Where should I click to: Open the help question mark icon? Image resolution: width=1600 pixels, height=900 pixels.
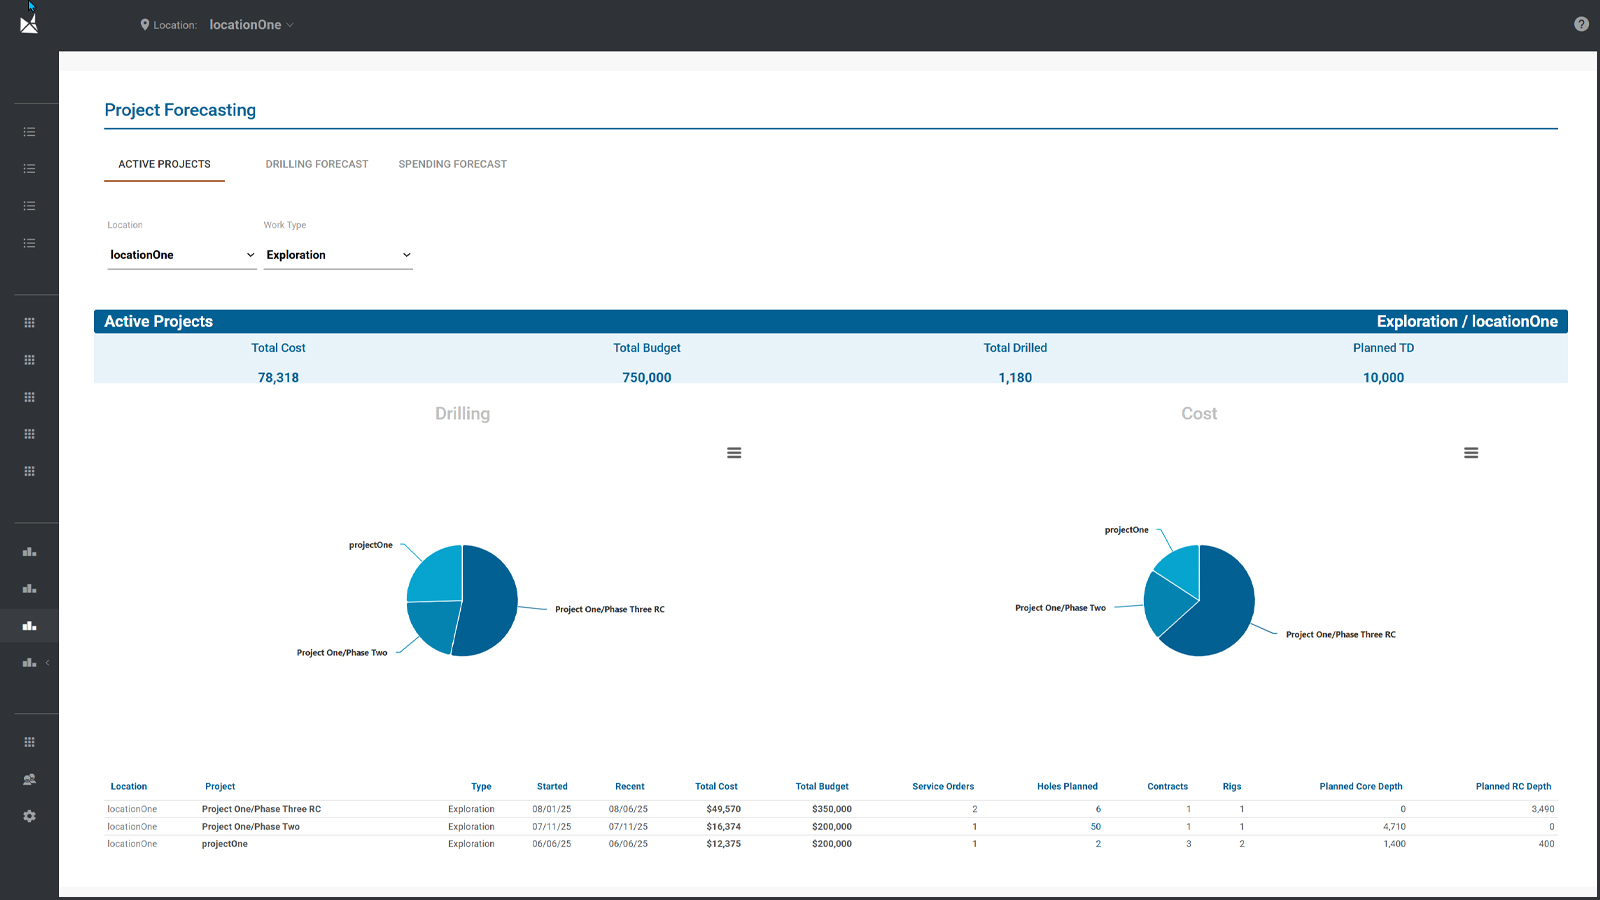tap(1581, 24)
